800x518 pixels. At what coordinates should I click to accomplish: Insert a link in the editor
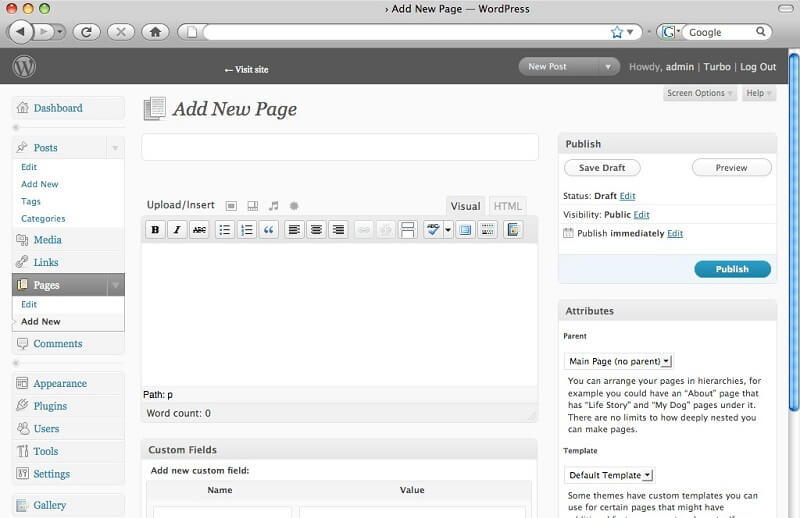click(363, 230)
